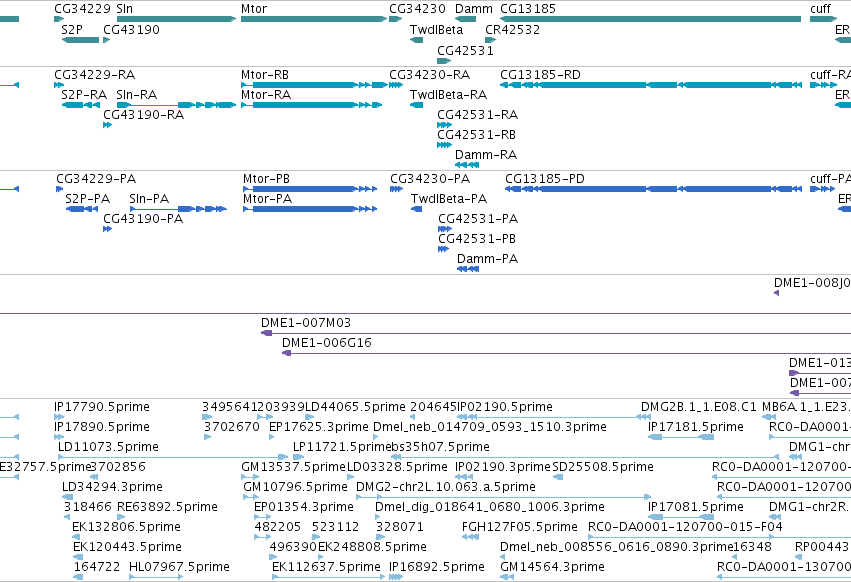The height and width of the screenshot is (582, 851).
Task: Click transcript label CG42531-RA
Action: coord(478,115)
